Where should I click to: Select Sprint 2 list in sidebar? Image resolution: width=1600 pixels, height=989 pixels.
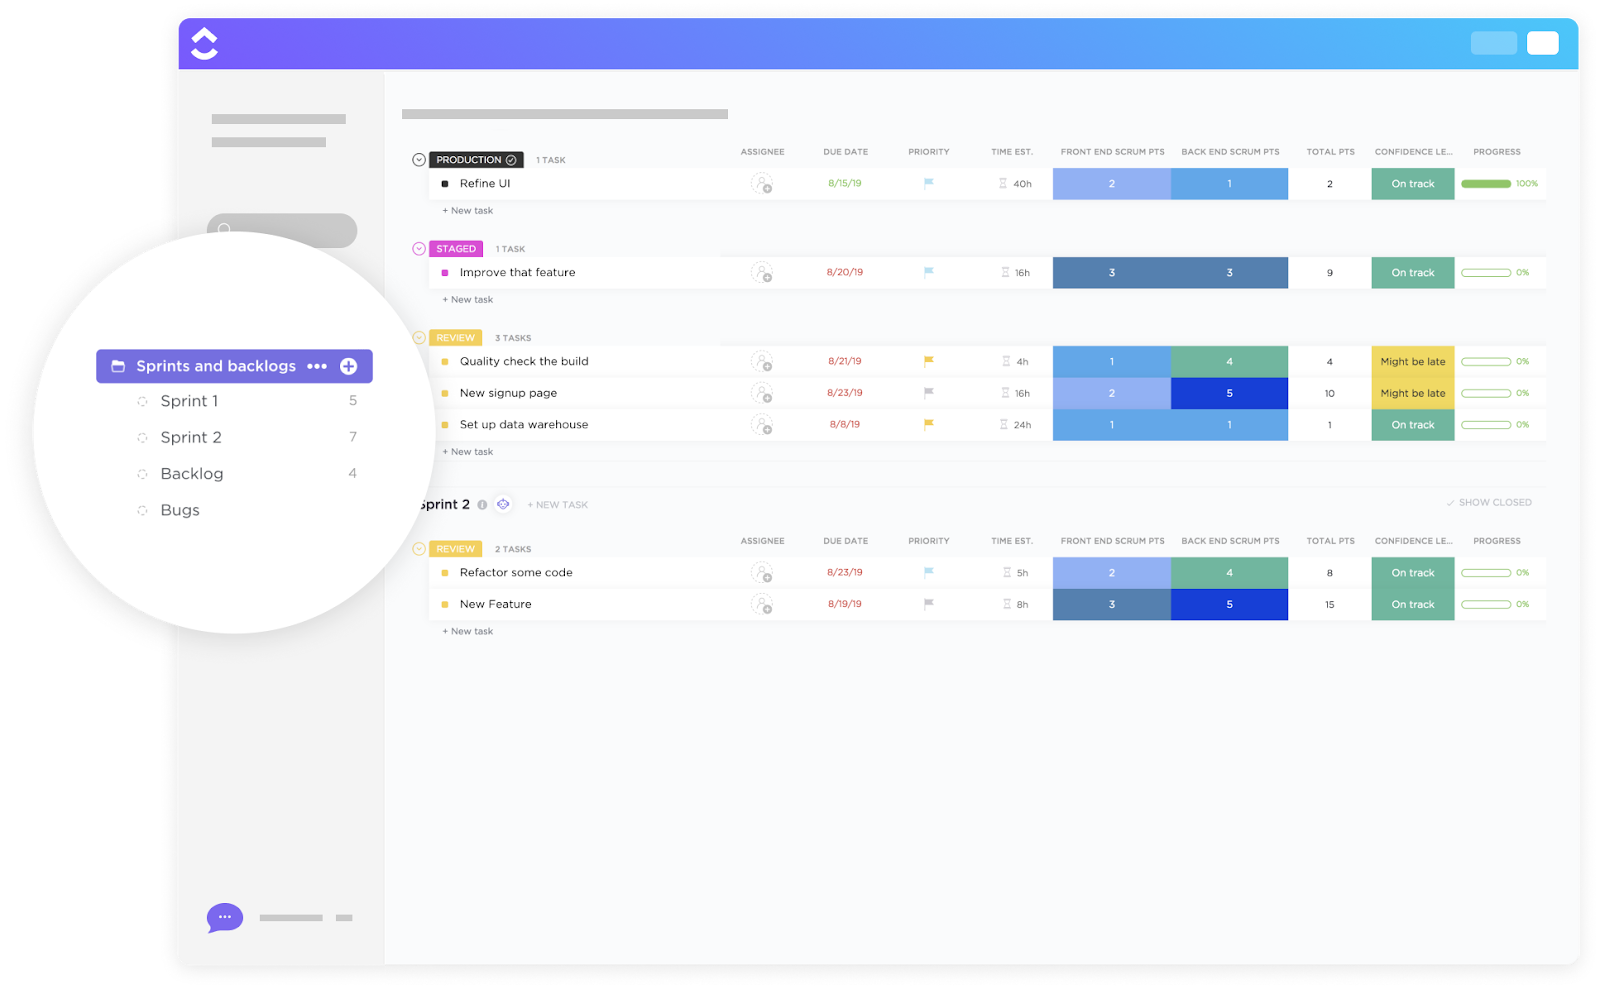(x=191, y=437)
